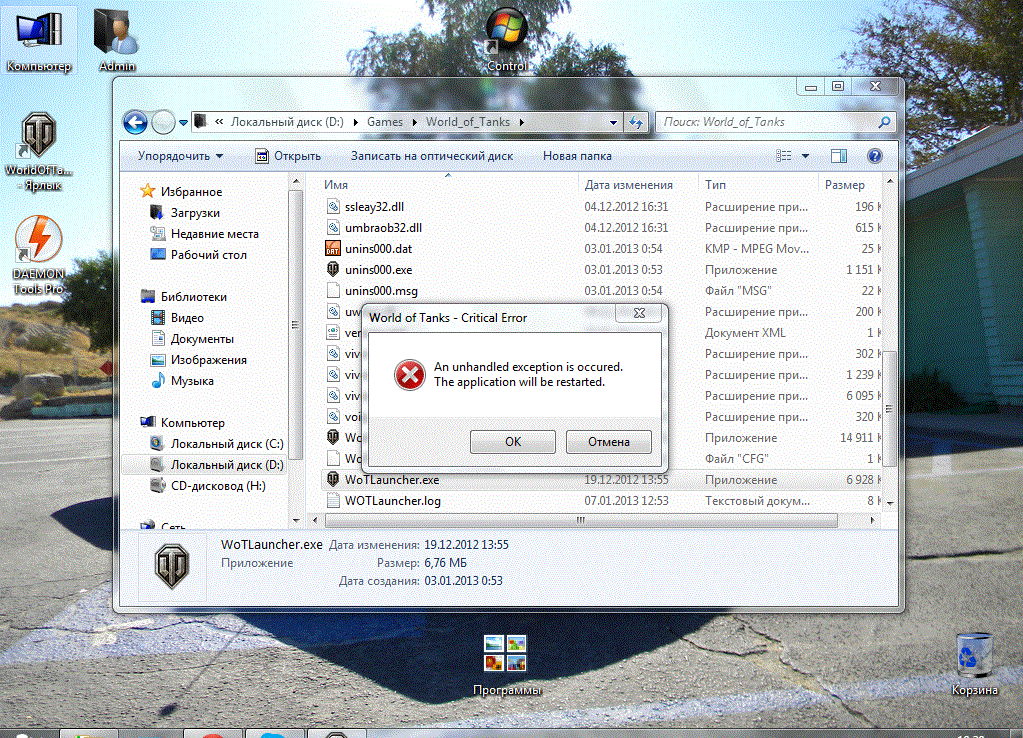Select CD-дисковод (H:) in tree

point(208,485)
